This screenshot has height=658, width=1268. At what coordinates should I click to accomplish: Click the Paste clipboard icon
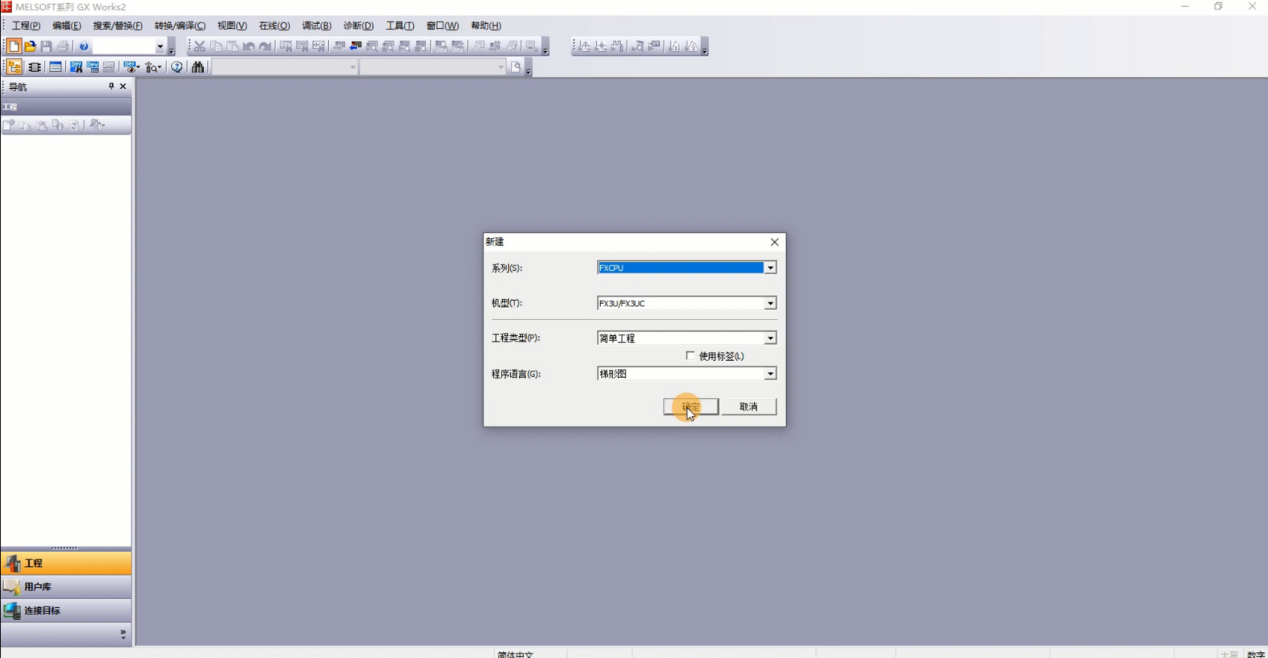pyautogui.click(x=232, y=46)
